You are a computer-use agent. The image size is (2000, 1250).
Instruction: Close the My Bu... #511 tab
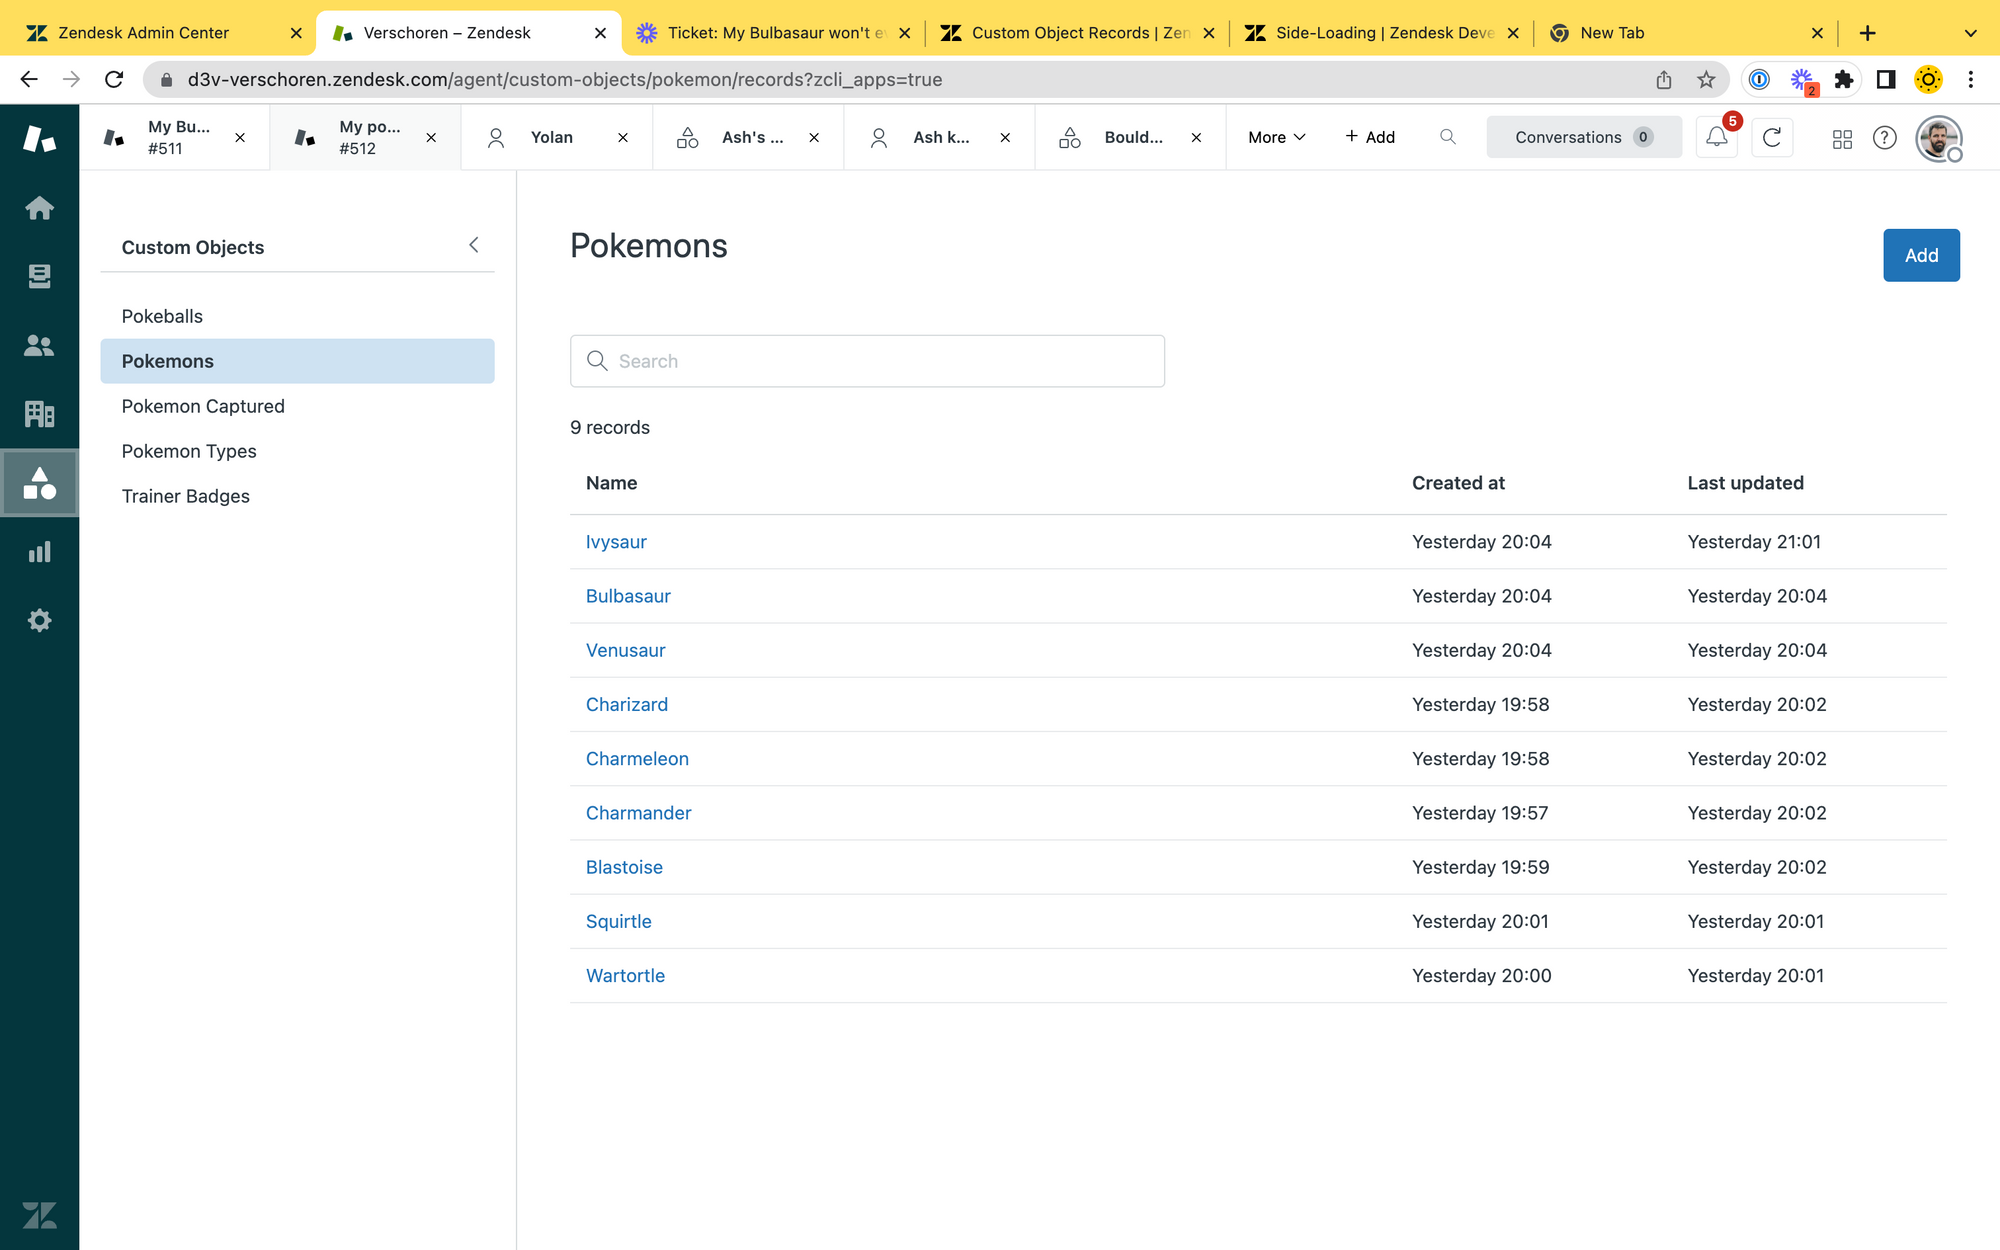tap(240, 138)
